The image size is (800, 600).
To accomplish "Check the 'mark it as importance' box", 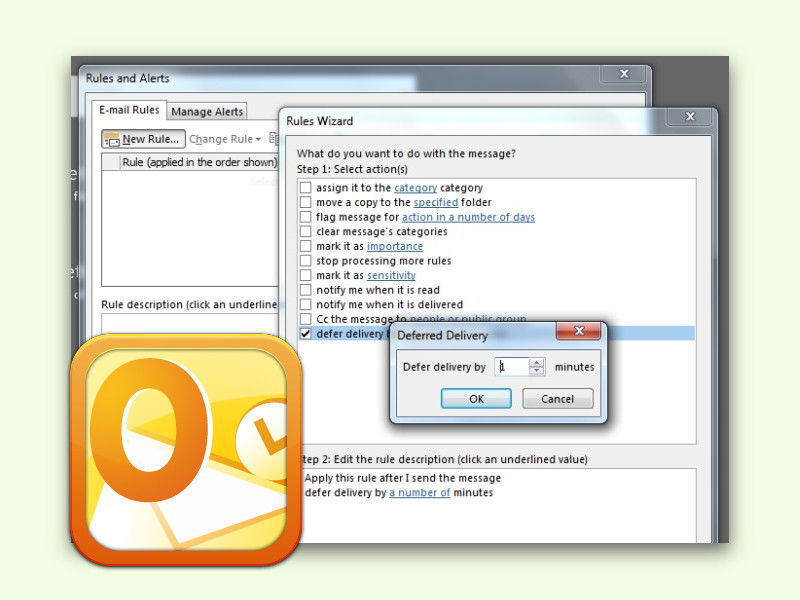I will point(305,246).
